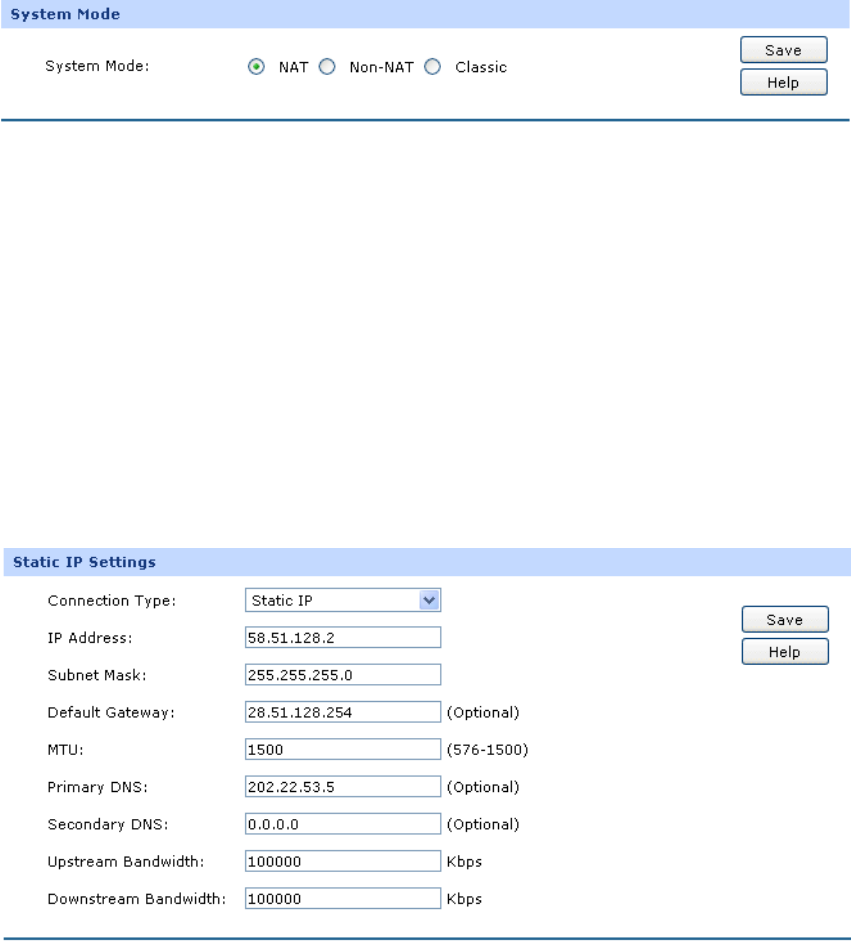Viewport: 851px width, 944px height.
Task: Click the Primary DNS input field
Action: 343,787
